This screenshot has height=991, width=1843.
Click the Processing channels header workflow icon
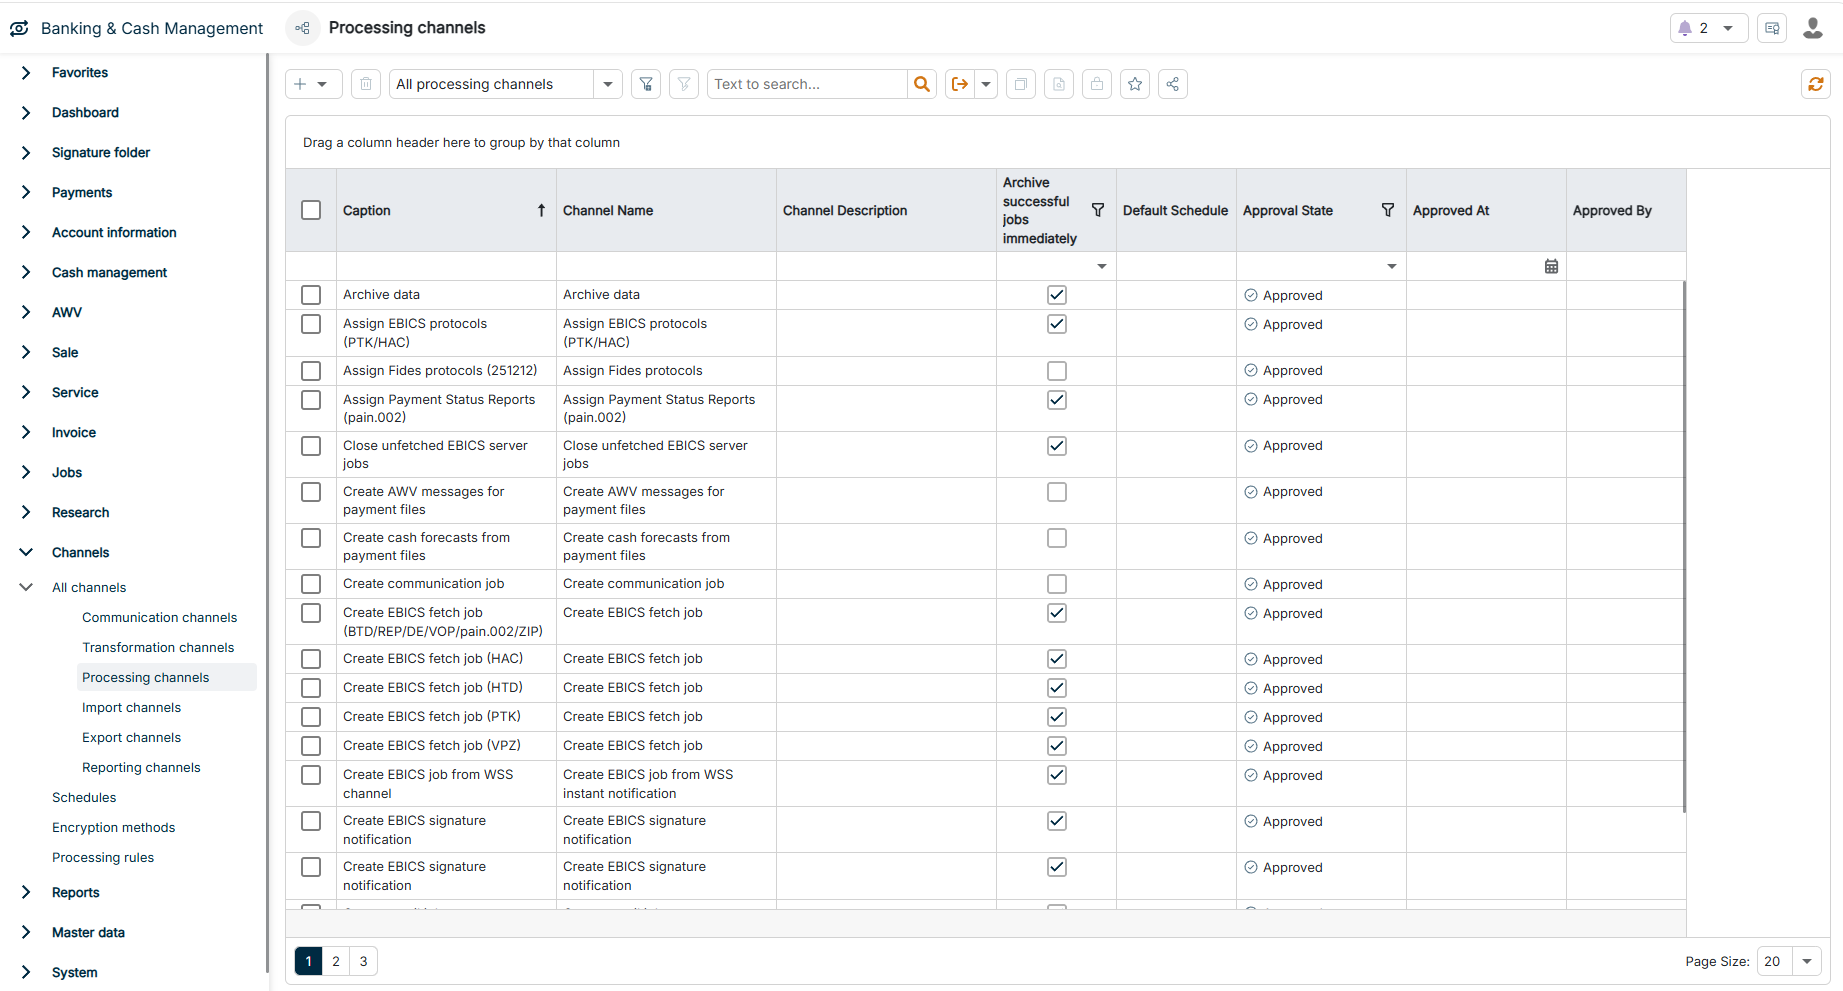click(302, 28)
